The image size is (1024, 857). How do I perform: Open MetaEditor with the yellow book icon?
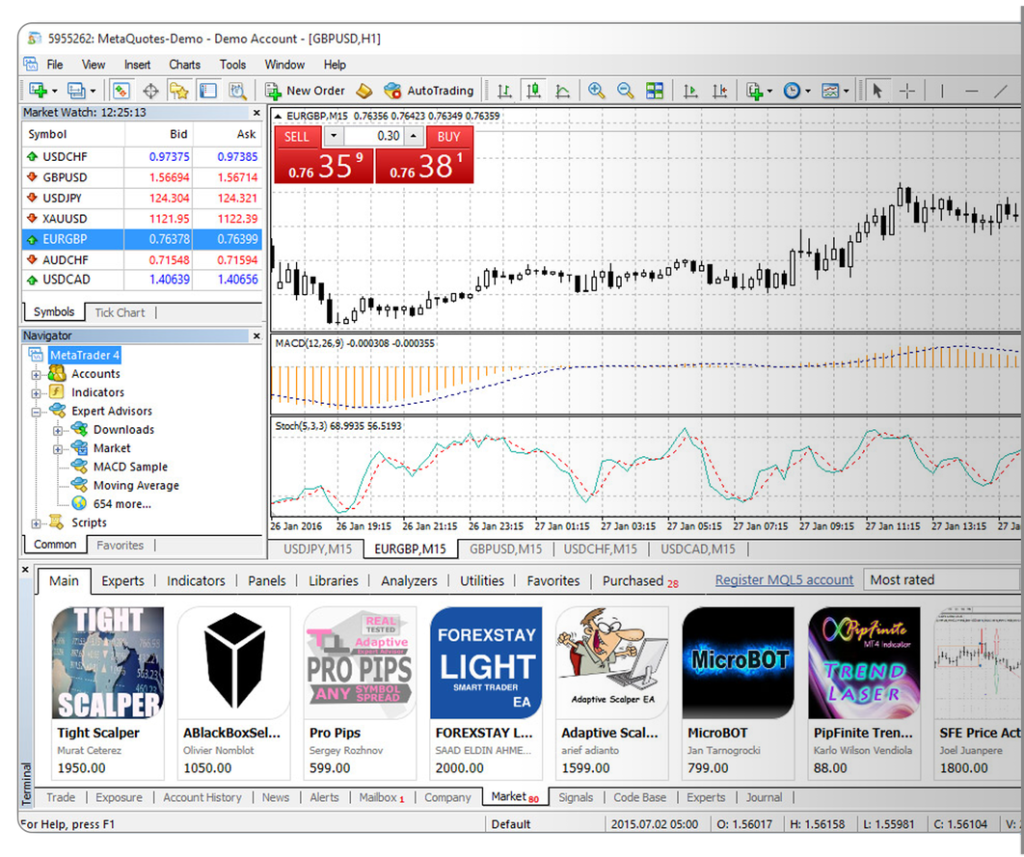click(364, 91)
